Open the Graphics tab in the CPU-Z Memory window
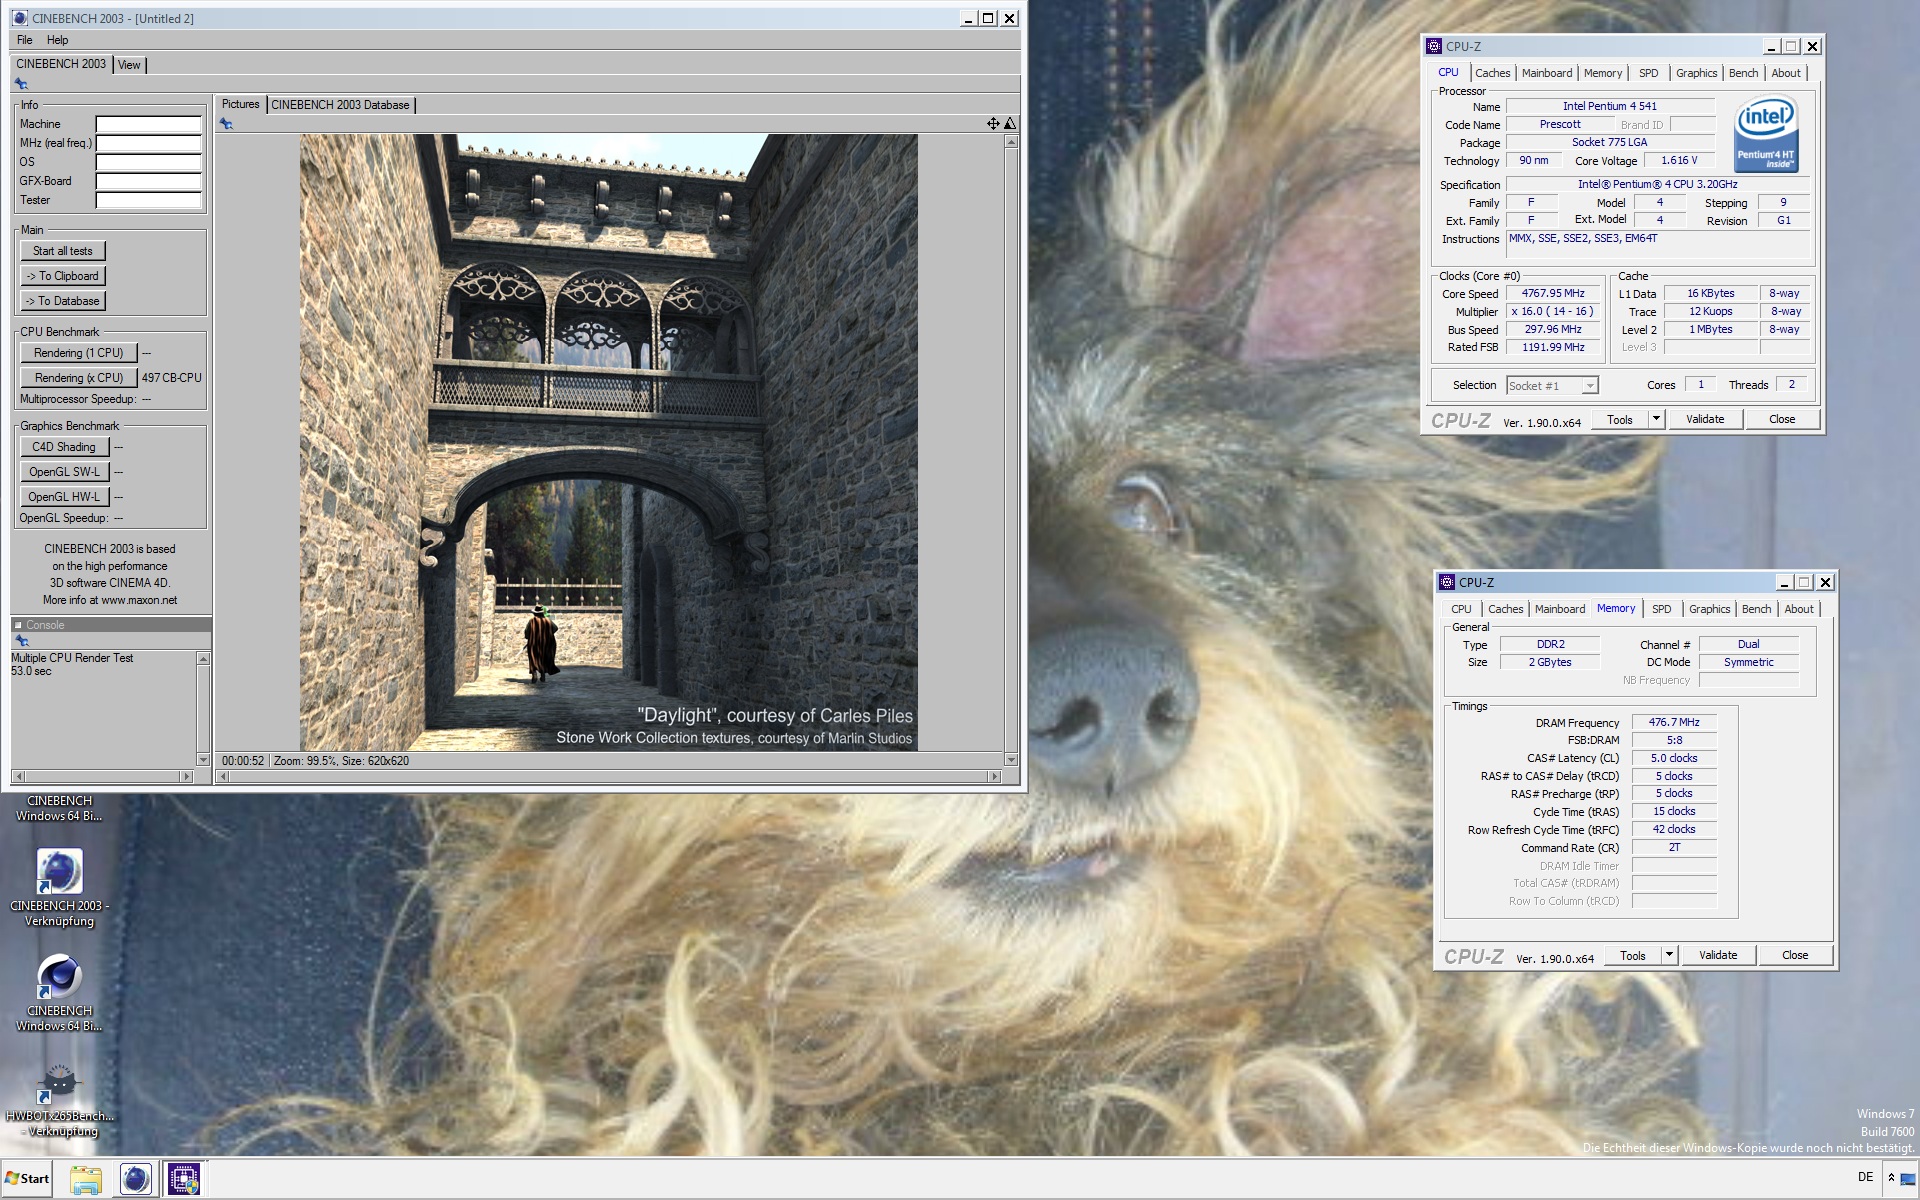Screen dimensions: 1920x1200 pyautogui.click(x=1709, y=609)
